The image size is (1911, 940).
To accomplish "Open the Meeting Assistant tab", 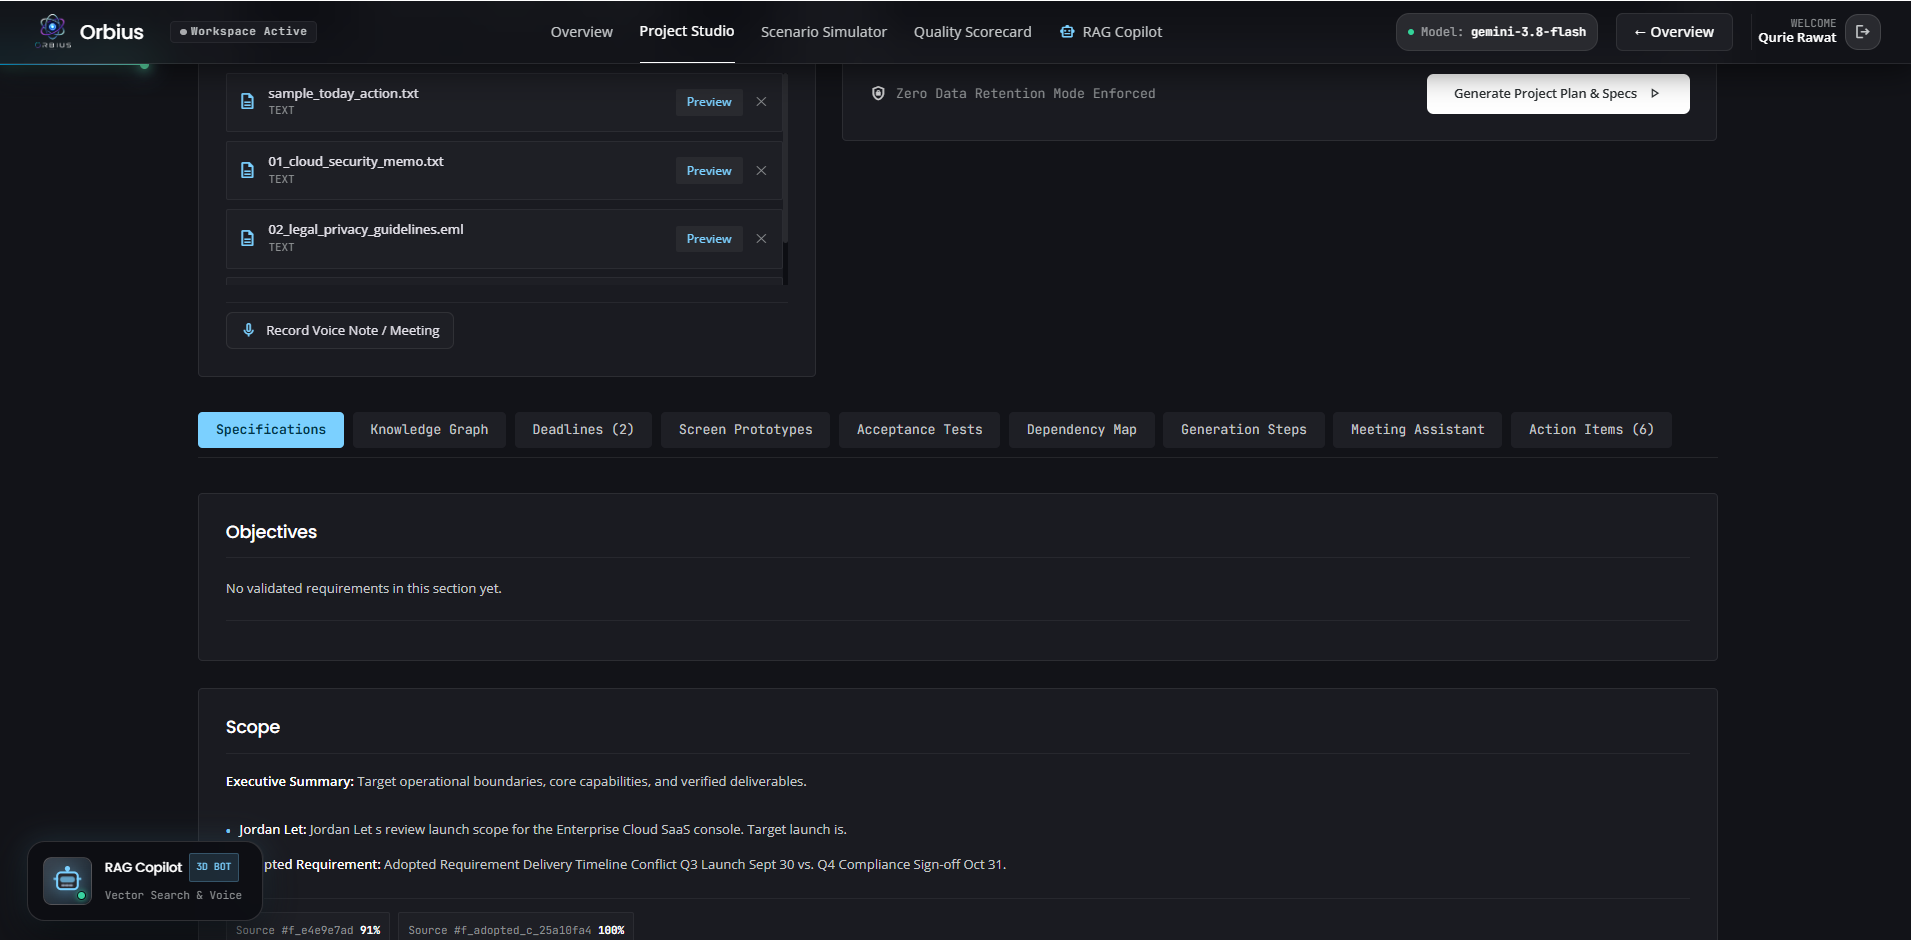I will pos(1418,430).
